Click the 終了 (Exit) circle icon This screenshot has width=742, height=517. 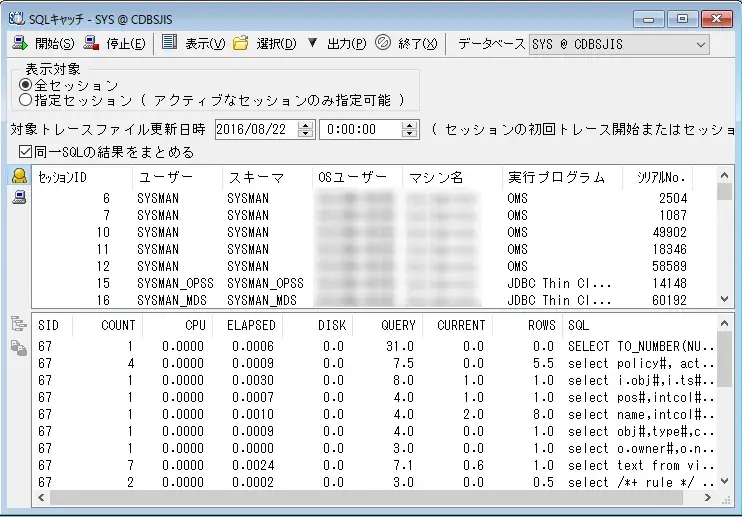pos(383,43)
